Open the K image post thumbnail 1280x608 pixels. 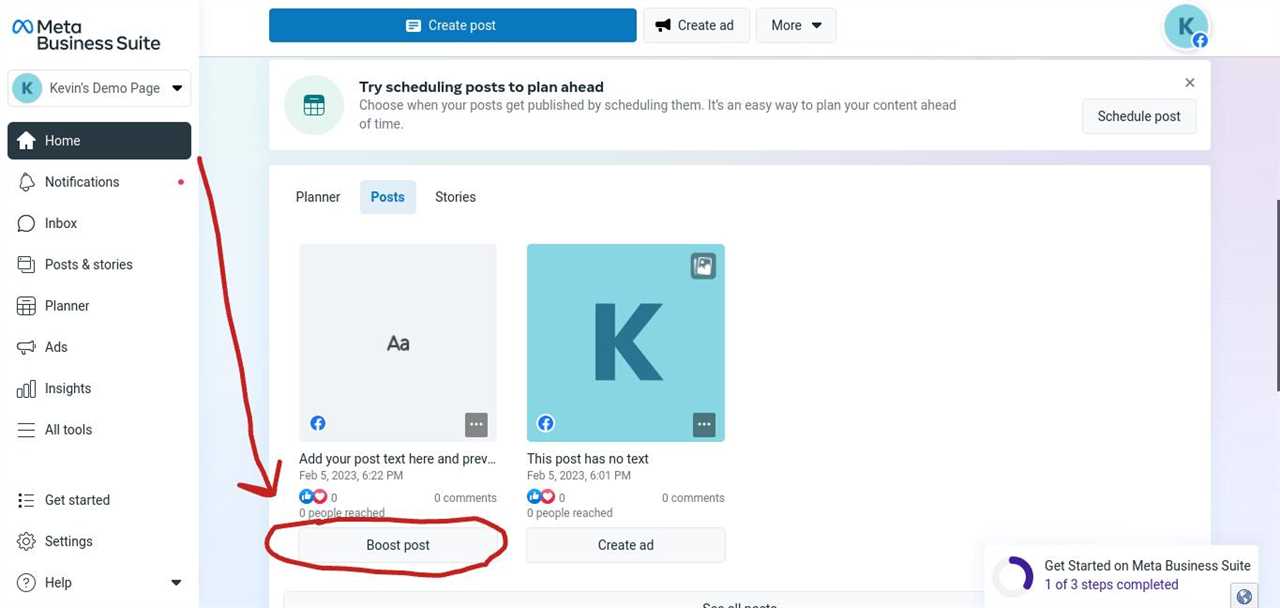coord(625,342)
